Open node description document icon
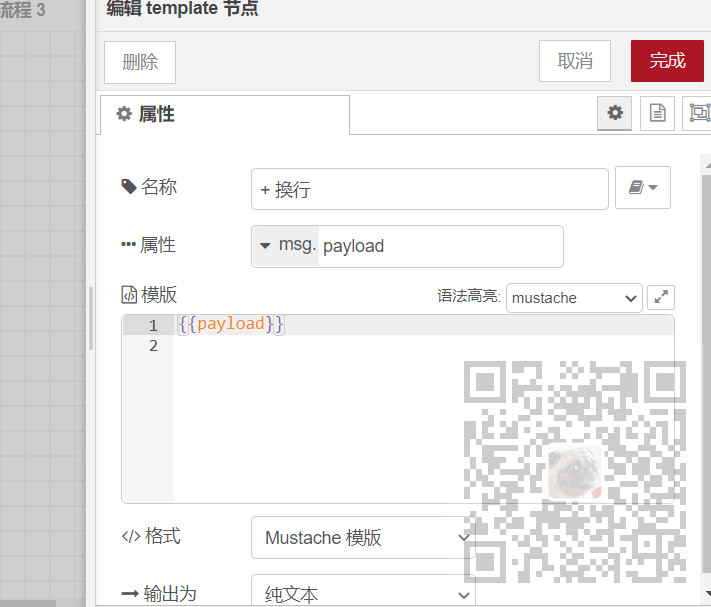Viewport: 711px width, 607px height. [x=657, y=113]
